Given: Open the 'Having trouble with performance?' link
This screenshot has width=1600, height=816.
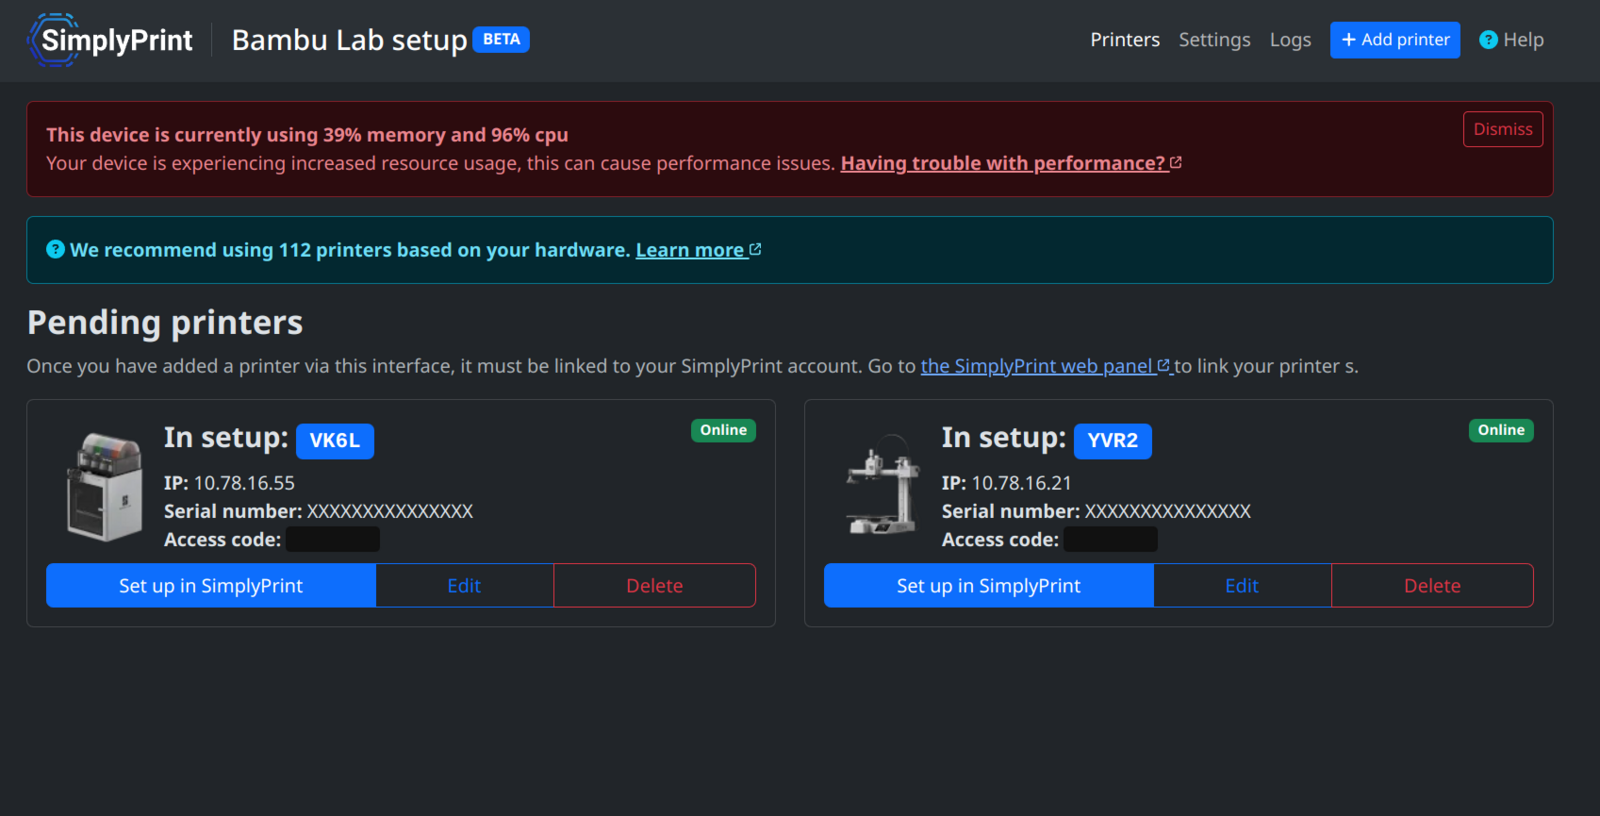Looking at the screenshot, I should (1011, 163).
